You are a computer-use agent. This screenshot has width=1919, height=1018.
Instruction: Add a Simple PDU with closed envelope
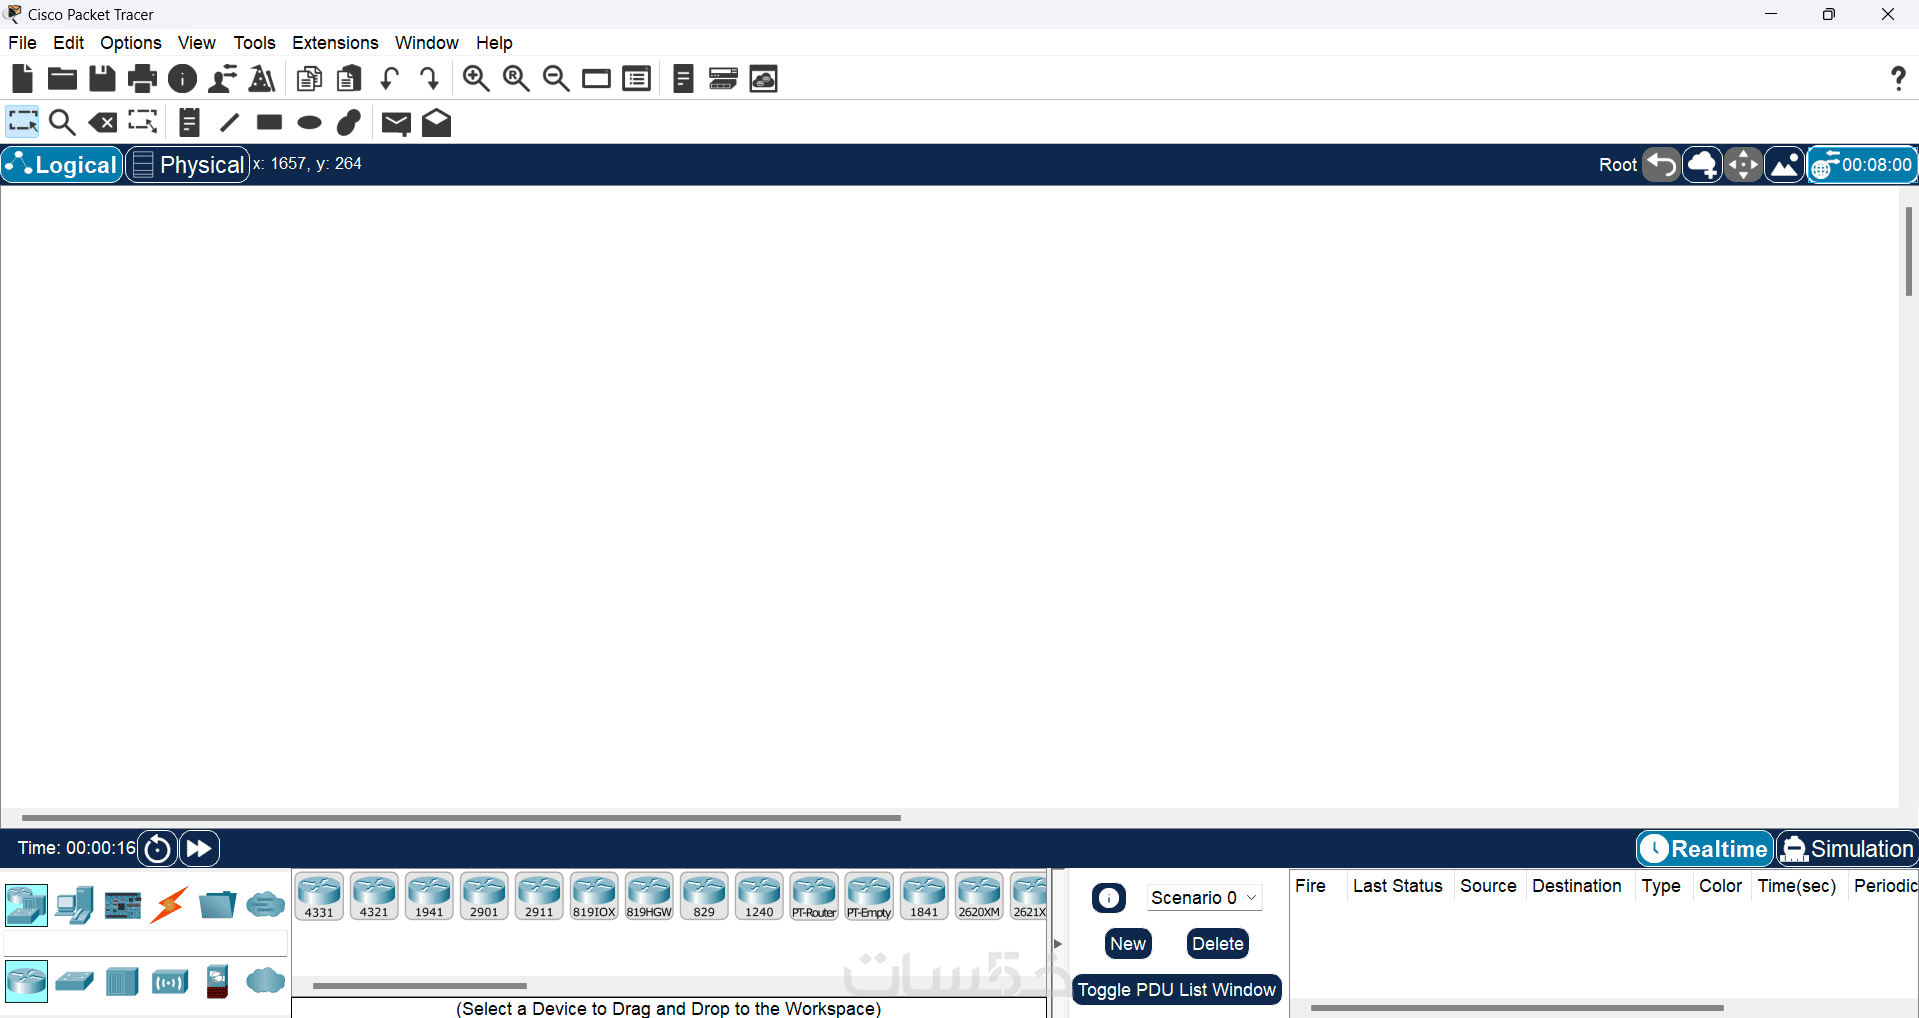tap(396, 123)
